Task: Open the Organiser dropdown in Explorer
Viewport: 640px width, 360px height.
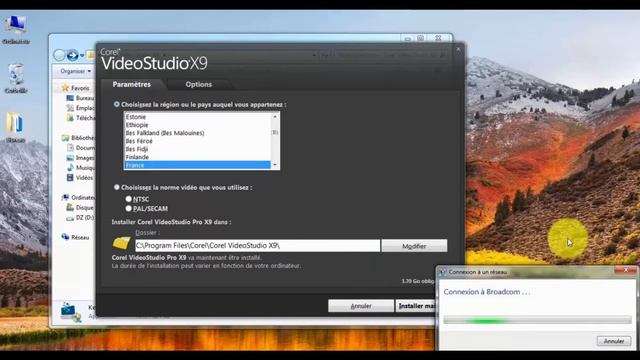Action: [x=76, y=71]
